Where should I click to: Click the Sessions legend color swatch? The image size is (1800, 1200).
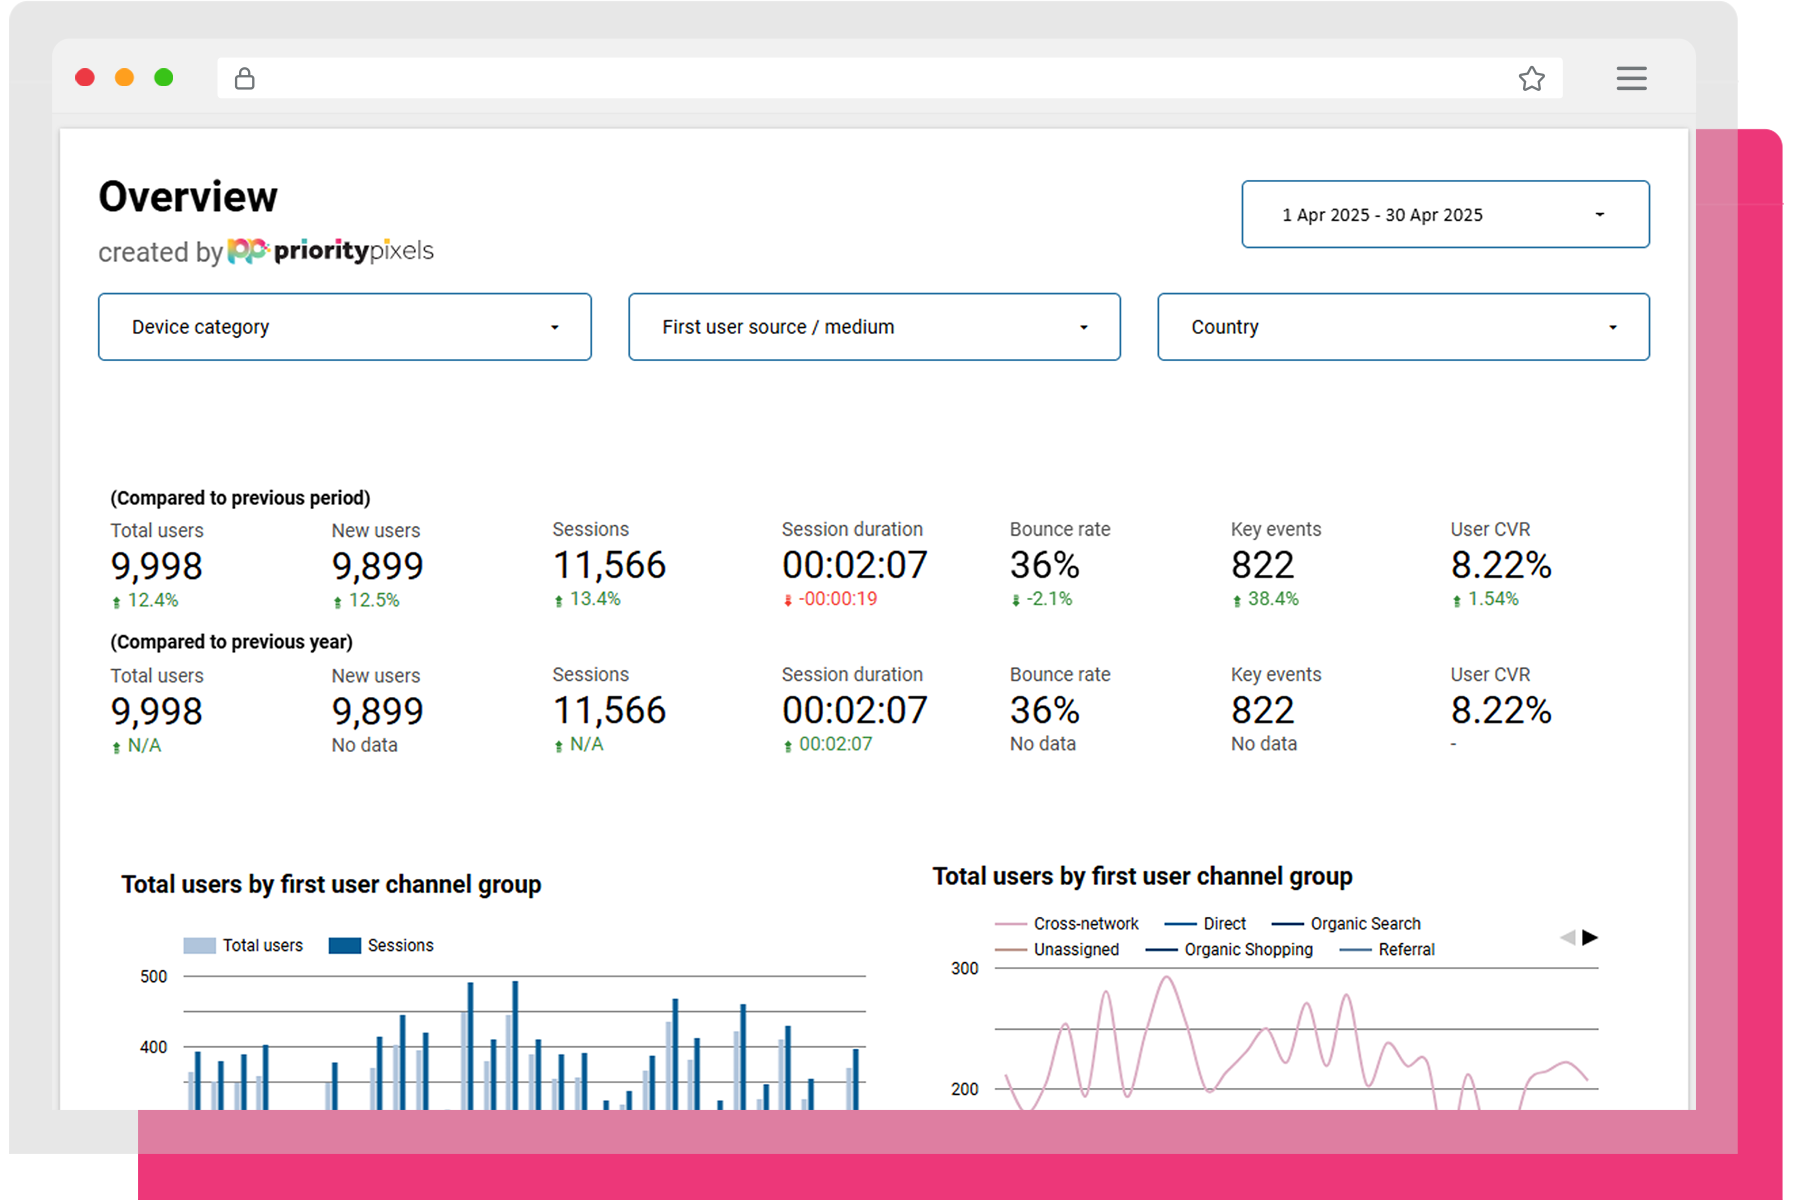click(345, 946)
